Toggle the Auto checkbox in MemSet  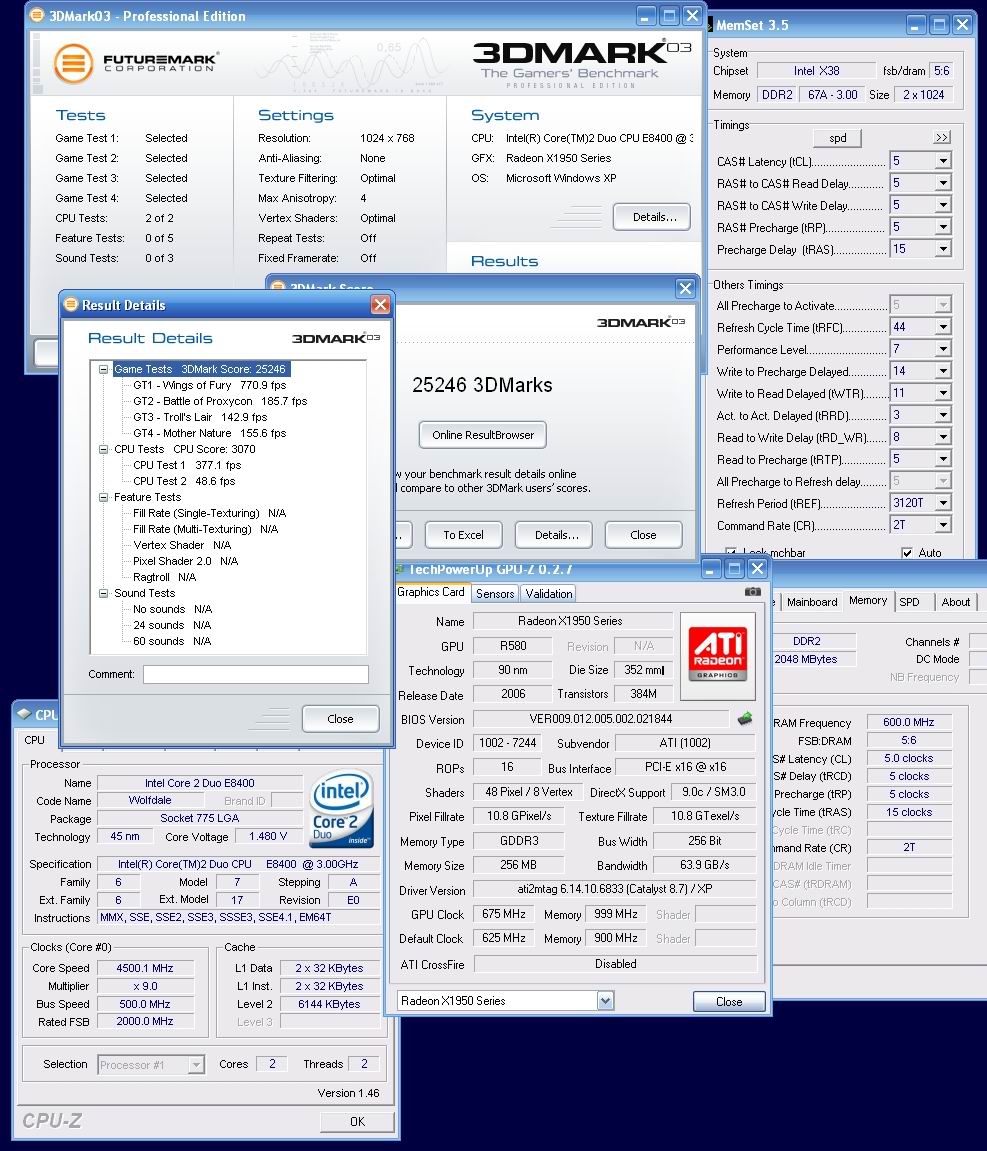pos(907,553)
